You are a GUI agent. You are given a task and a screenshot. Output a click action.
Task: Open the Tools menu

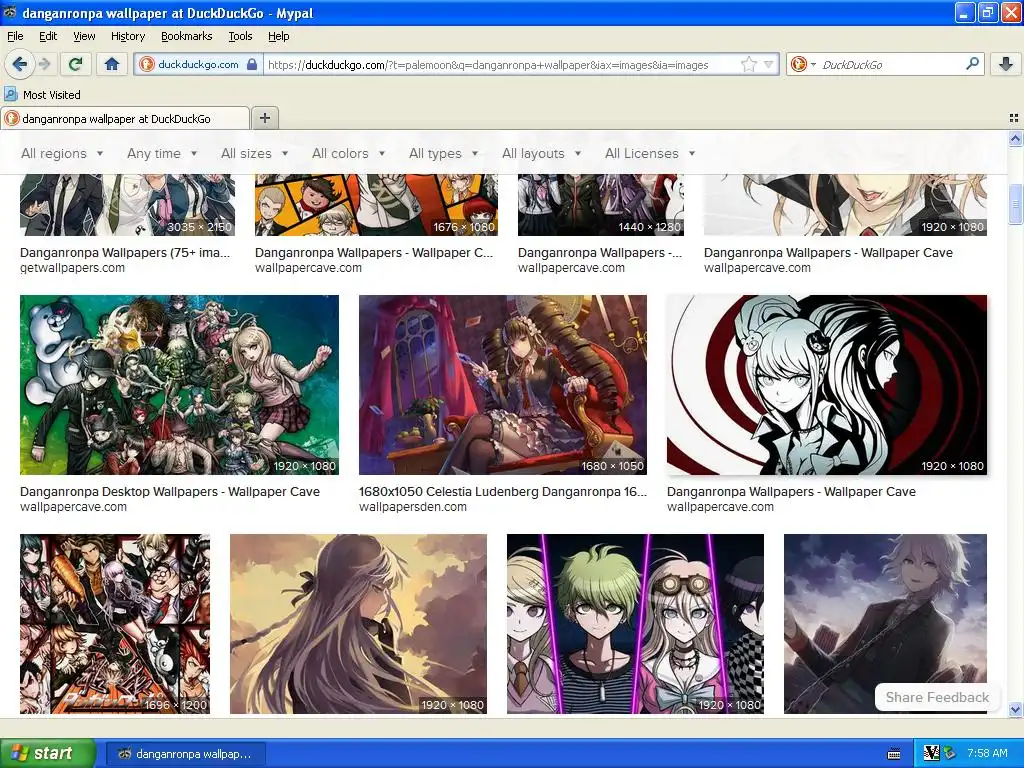[x=240, y=37]
